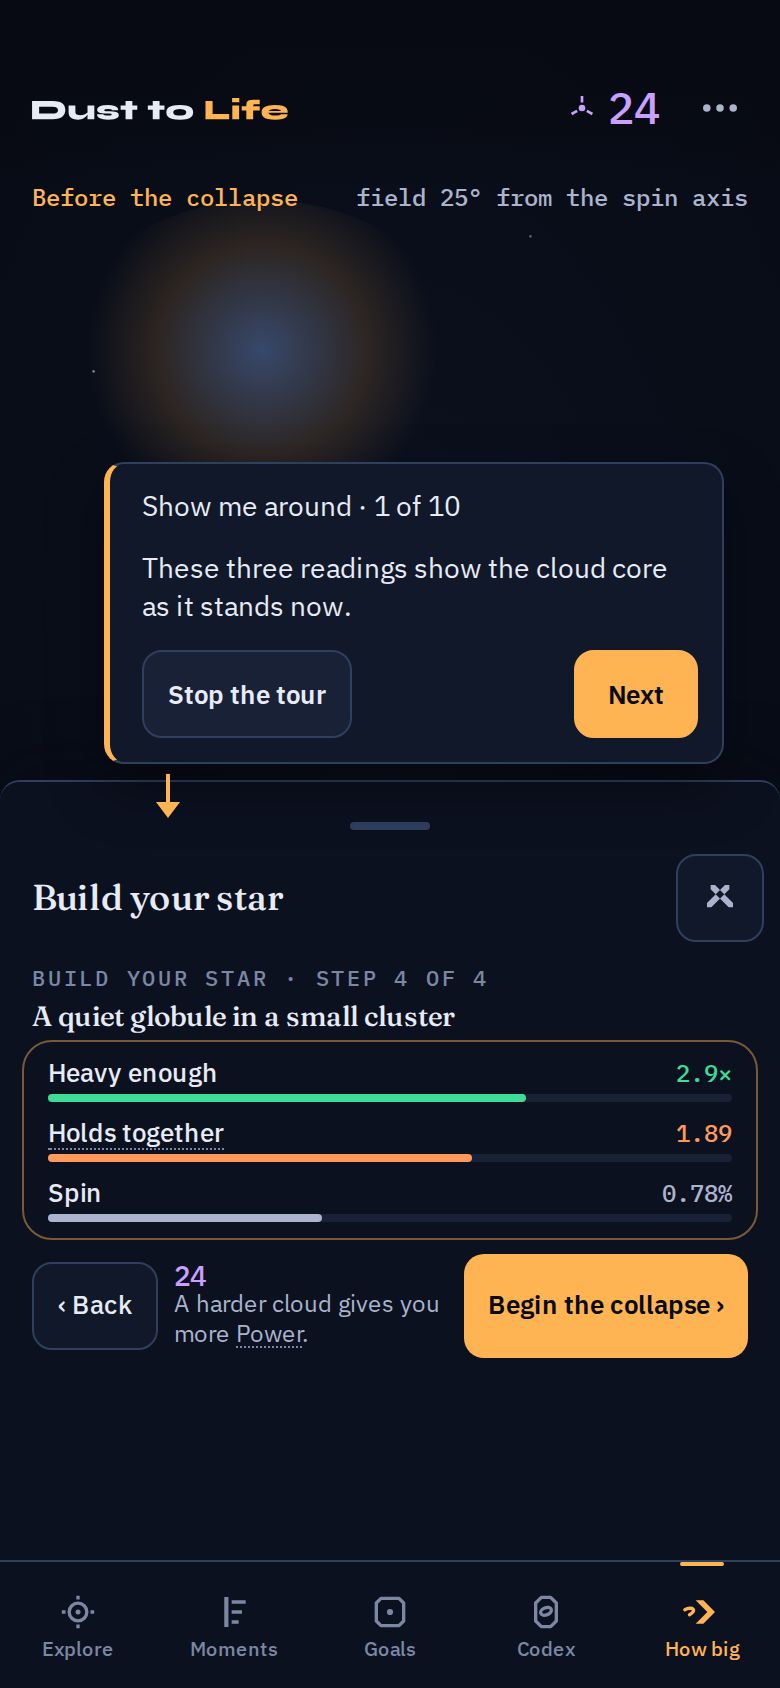Open the Goals tab icon
The height and width of the screenshot is (1688, 780).
[x=390, y=1612]
